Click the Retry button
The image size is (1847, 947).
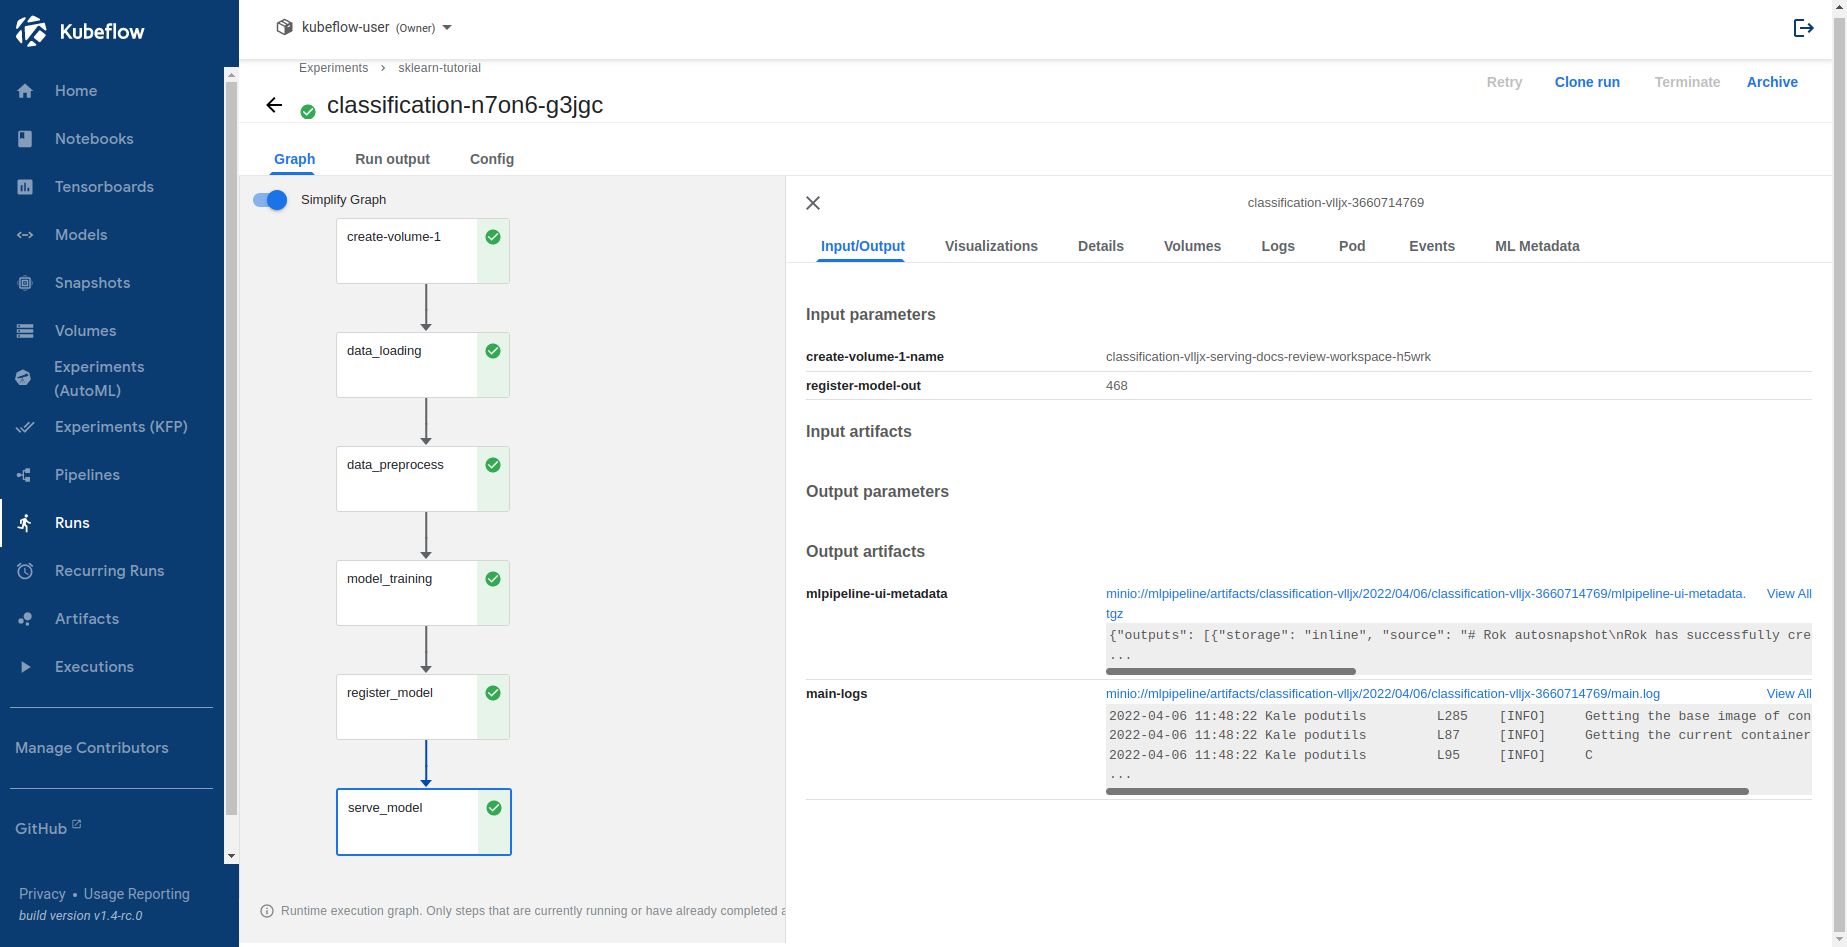coord(1504,82)
